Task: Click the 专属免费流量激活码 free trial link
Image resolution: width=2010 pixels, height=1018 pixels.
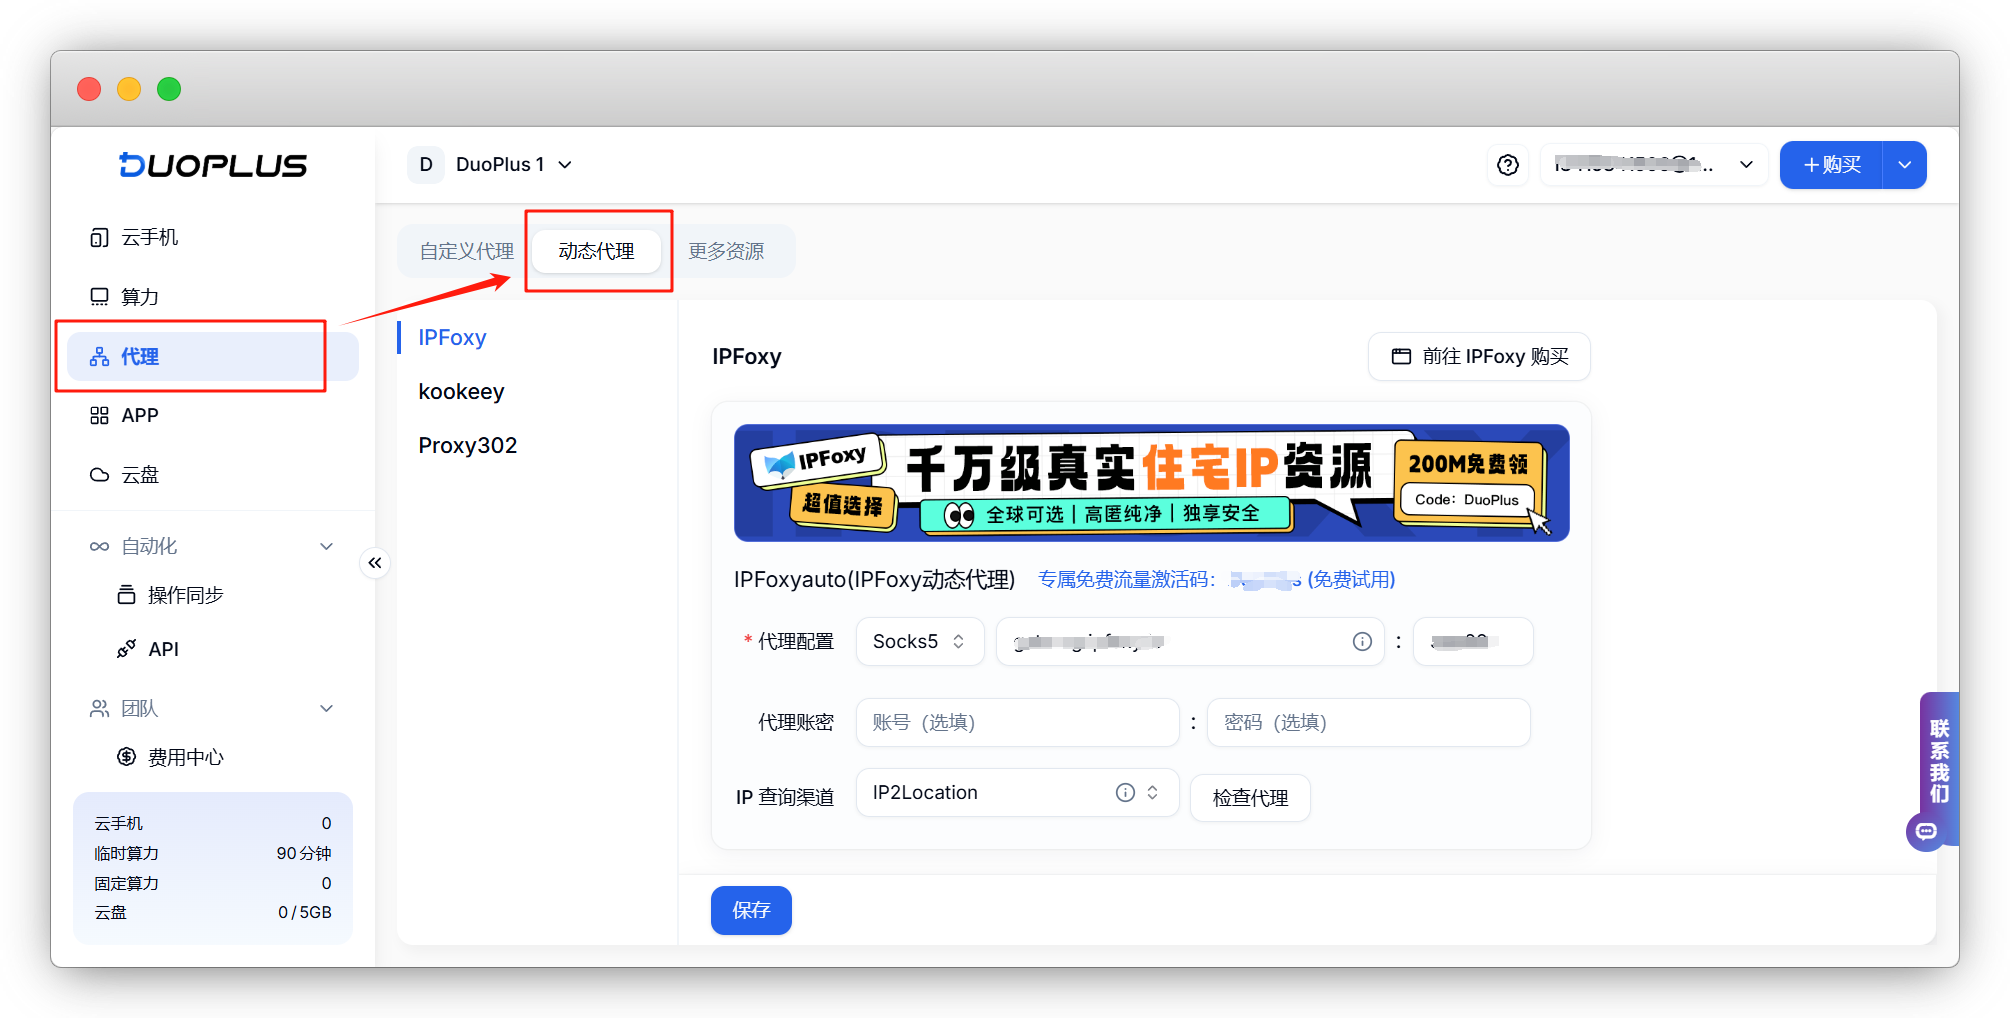Action: [x=1216, y=580]
